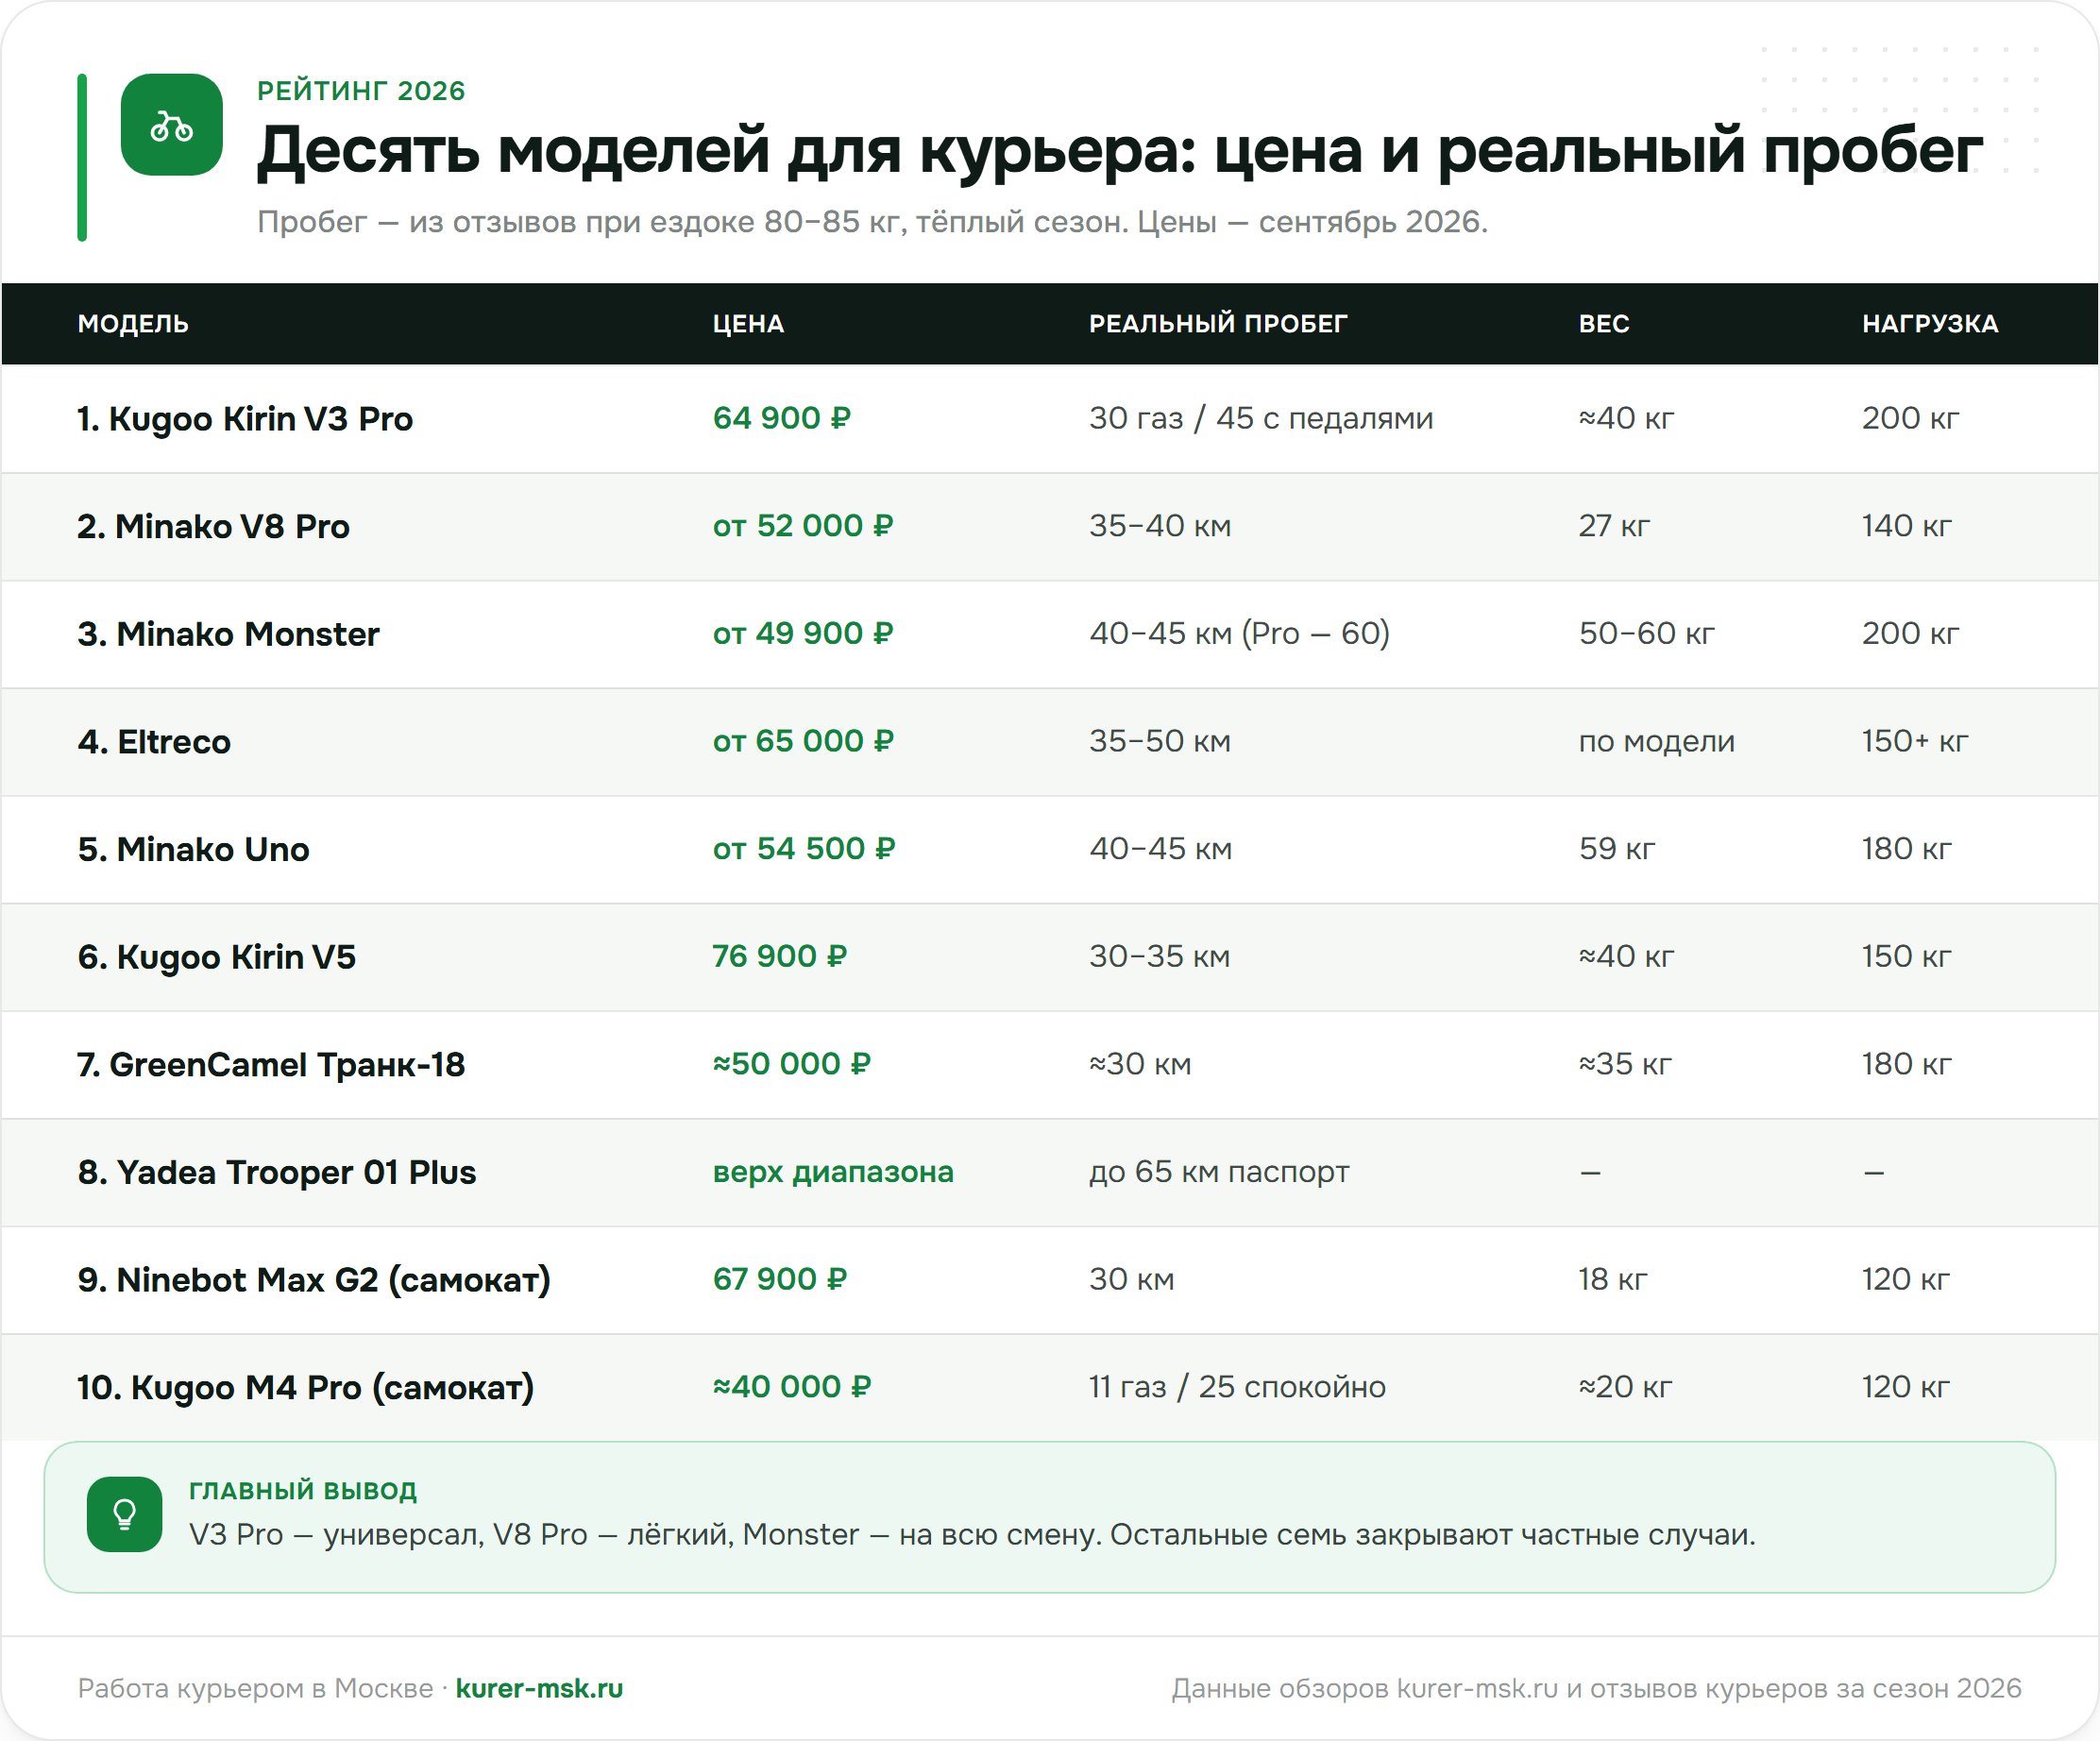Viewport: 2100px width, 1741px height.
Task: Select the price «от 54 500 ₽»
Action: point(804,849)
